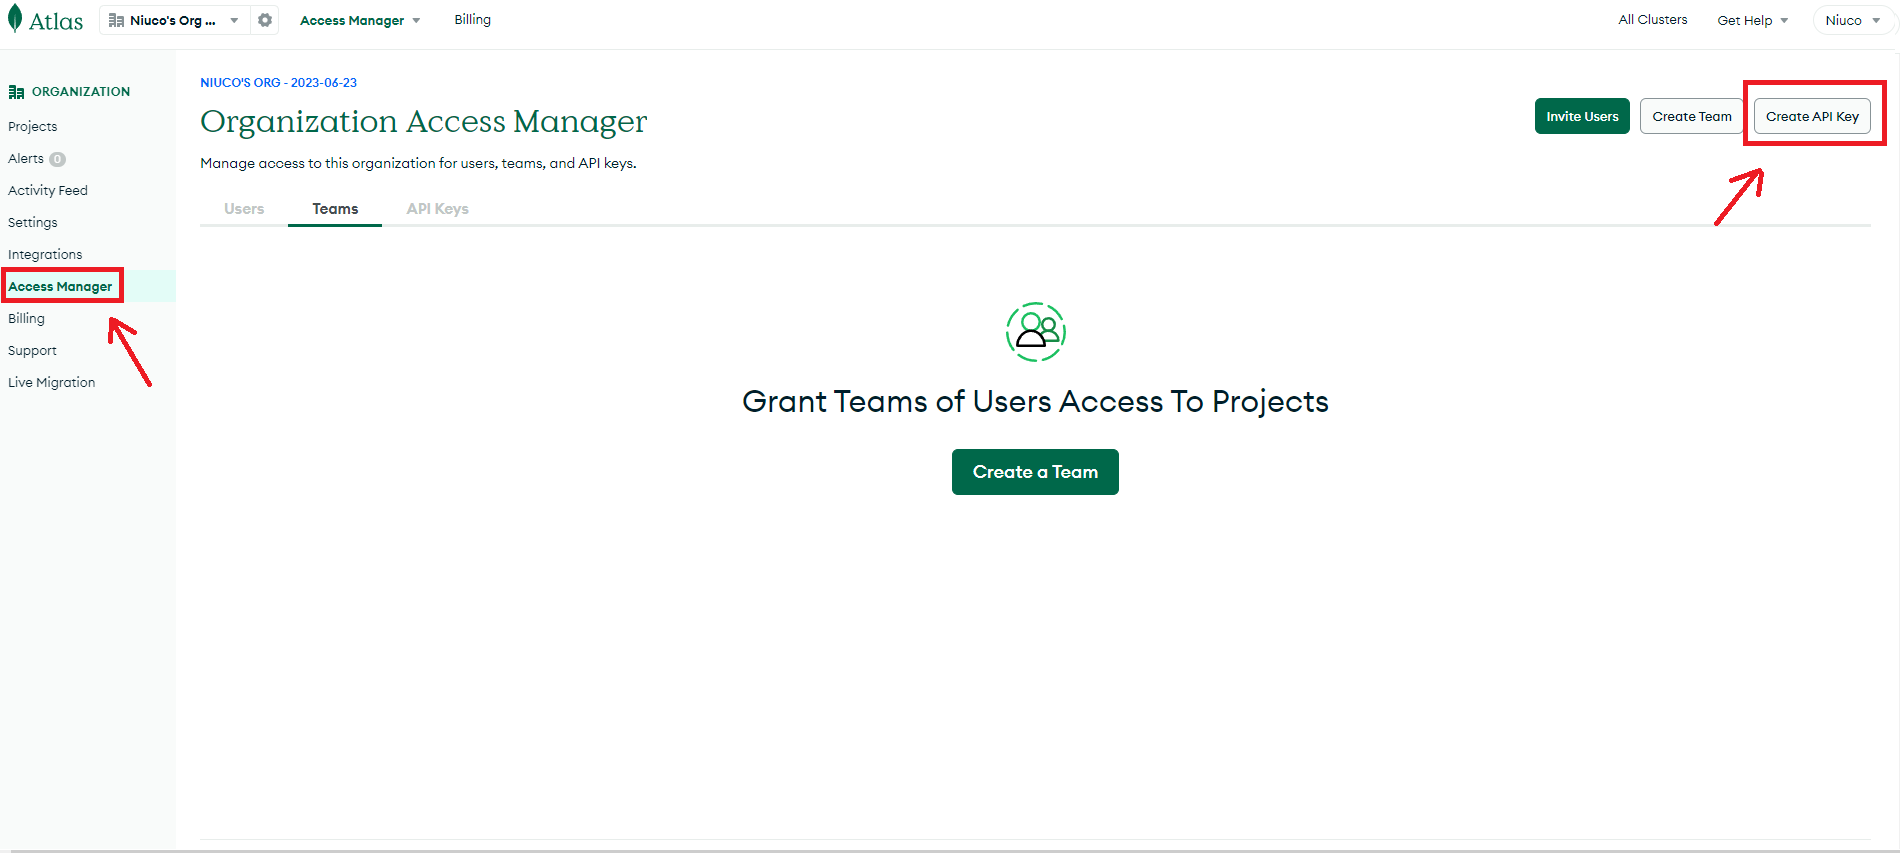Click the NIUCO'S ORG - 2023-06-23 breadcrumb link

pyautogui.click(x=278, y=83)
